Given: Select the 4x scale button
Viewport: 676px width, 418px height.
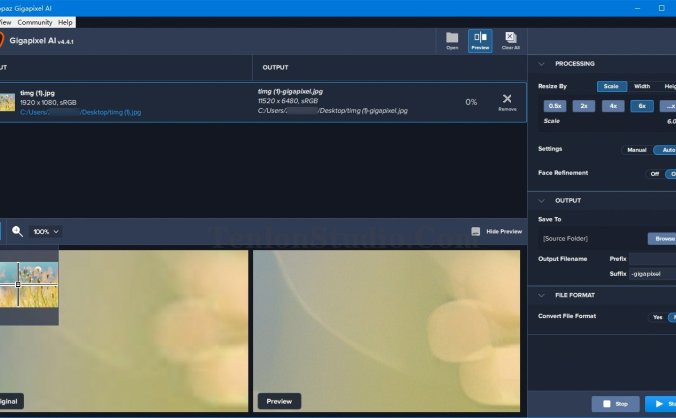Looking at the screenshot, I should coord(613,105).
